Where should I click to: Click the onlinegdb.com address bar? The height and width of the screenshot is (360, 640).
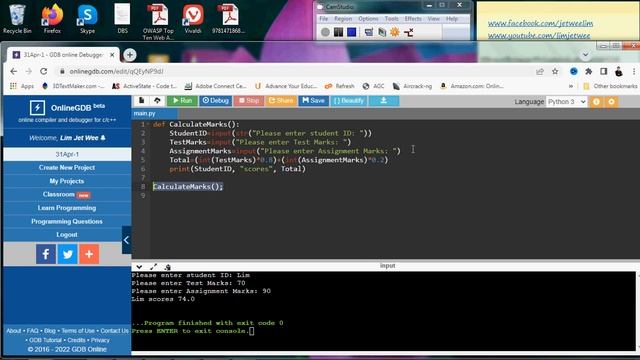[294, 71]
